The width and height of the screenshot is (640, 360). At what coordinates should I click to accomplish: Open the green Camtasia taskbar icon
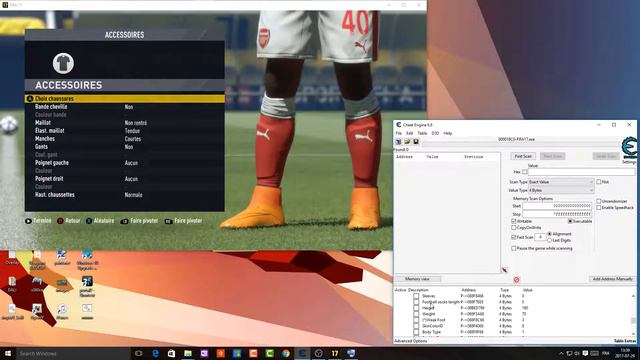(269, 353)
